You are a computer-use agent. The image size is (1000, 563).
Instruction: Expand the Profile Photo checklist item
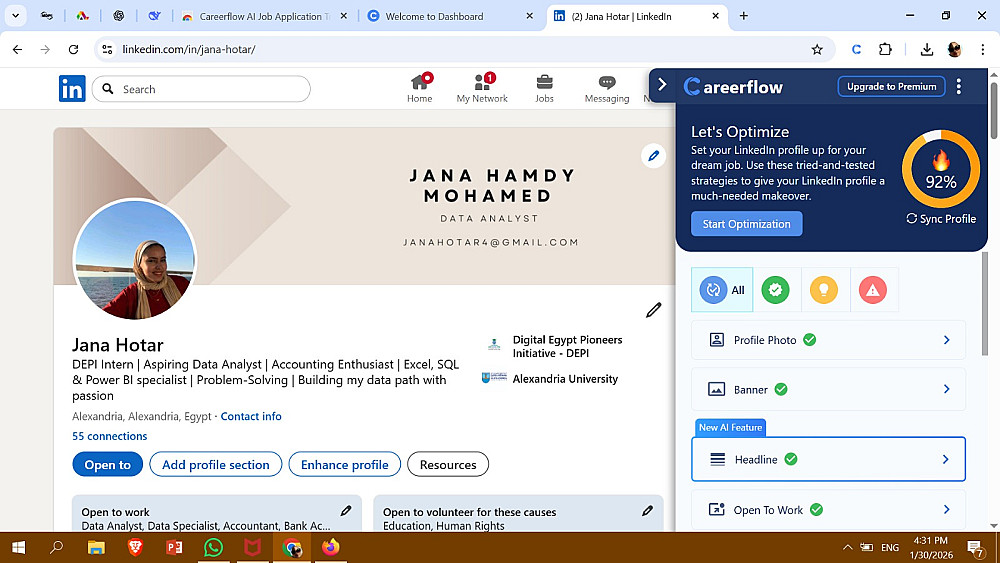click(828, 340)
